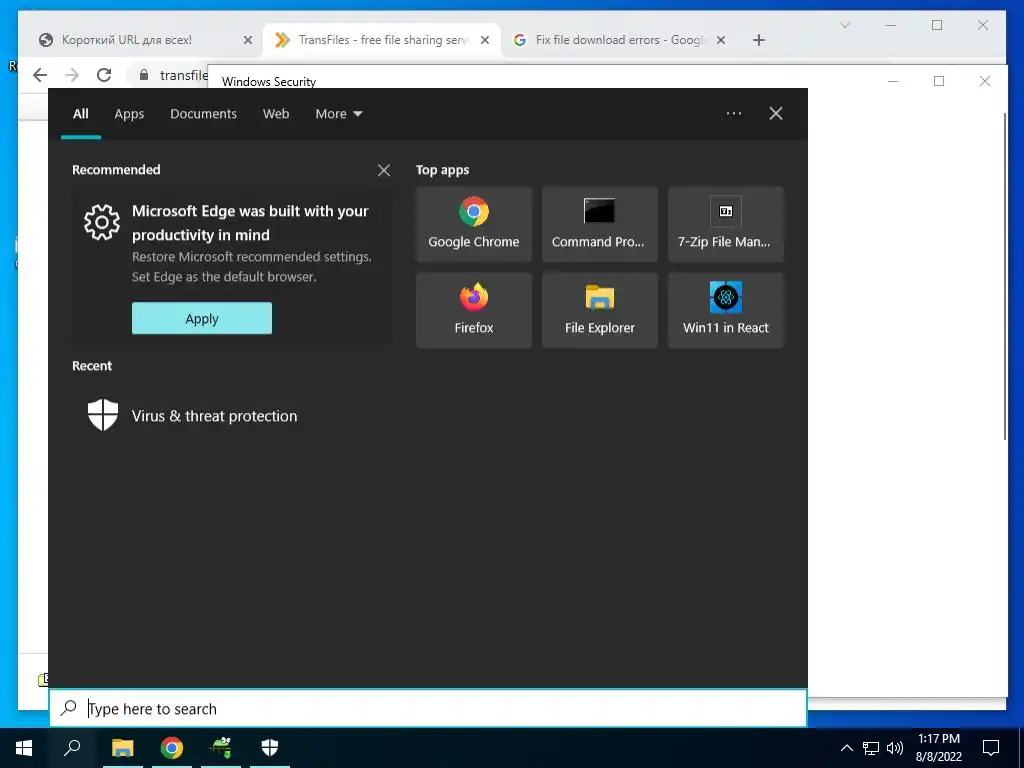The height and width of the screenshot is (768, 1024).
Task: Go forward in Chrome
Action: 72,75
